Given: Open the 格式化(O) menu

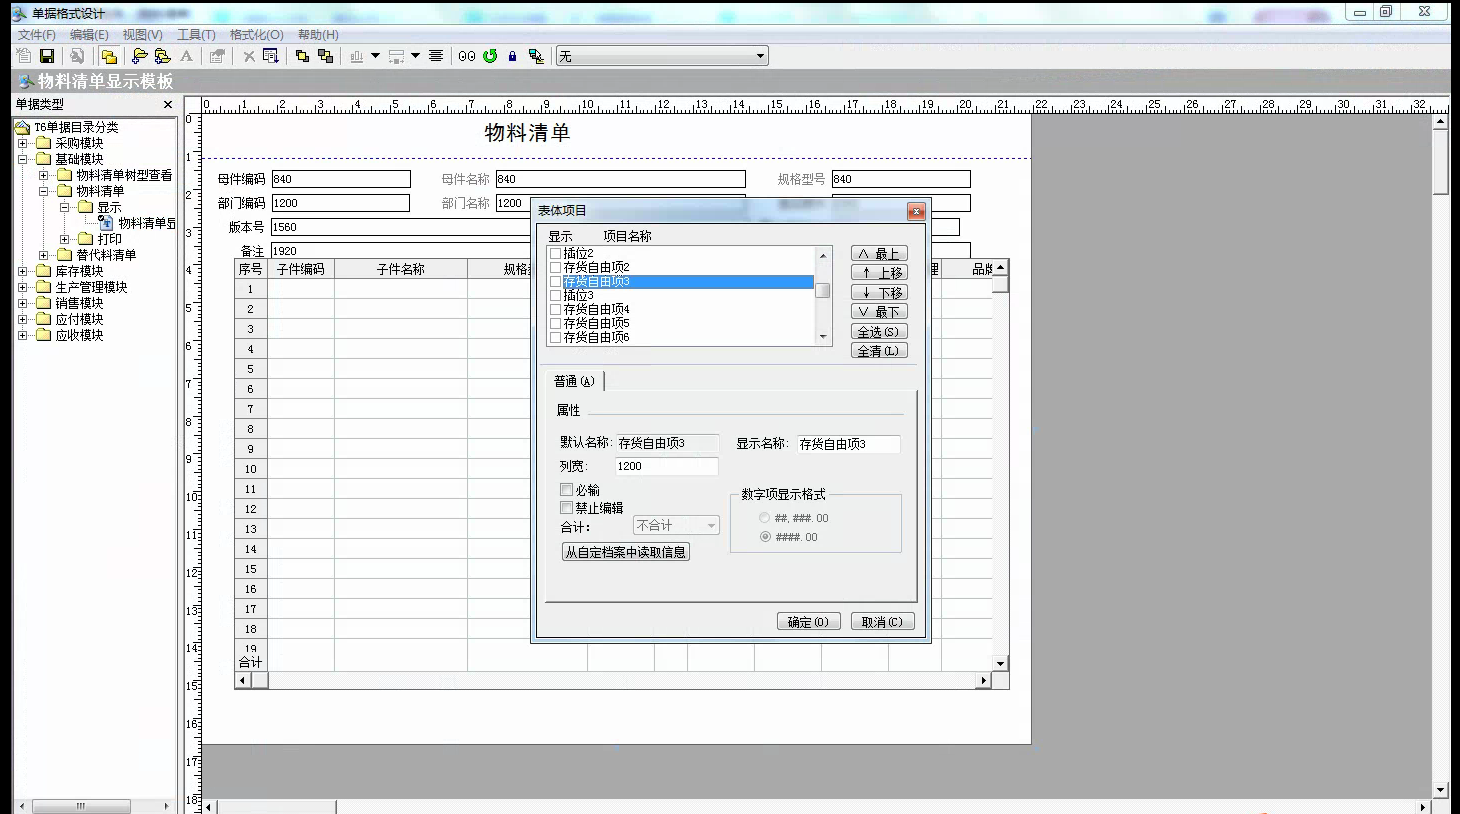Looking at the screenshot, I should 257,34.
